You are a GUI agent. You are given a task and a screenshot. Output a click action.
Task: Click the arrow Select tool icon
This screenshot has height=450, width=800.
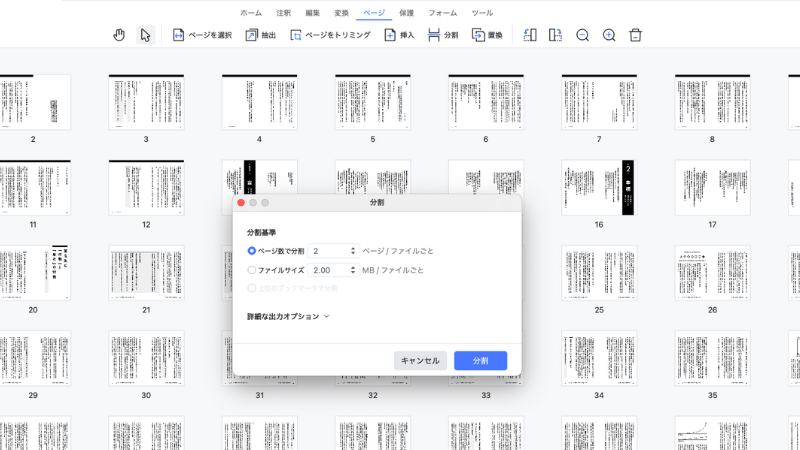tap(145, 35)
